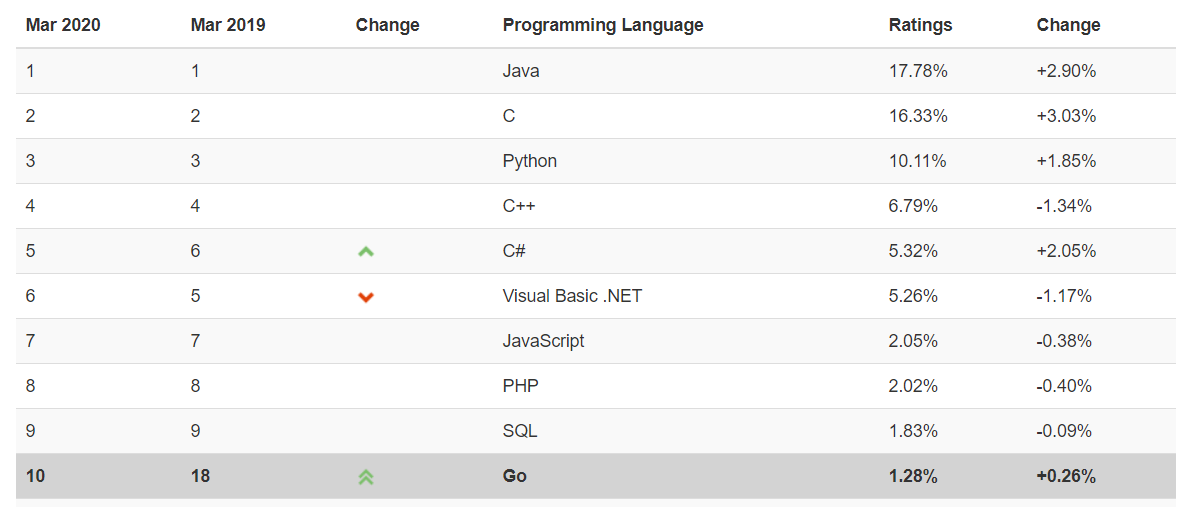Select the Python row text

coord(530,161)
